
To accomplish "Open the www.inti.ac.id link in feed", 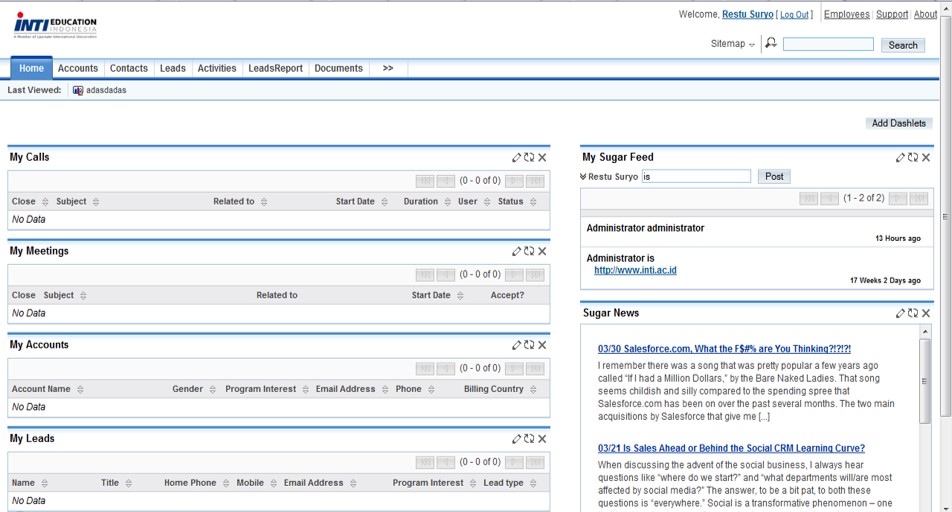I will pyautogui.click(x=635, y=270).
